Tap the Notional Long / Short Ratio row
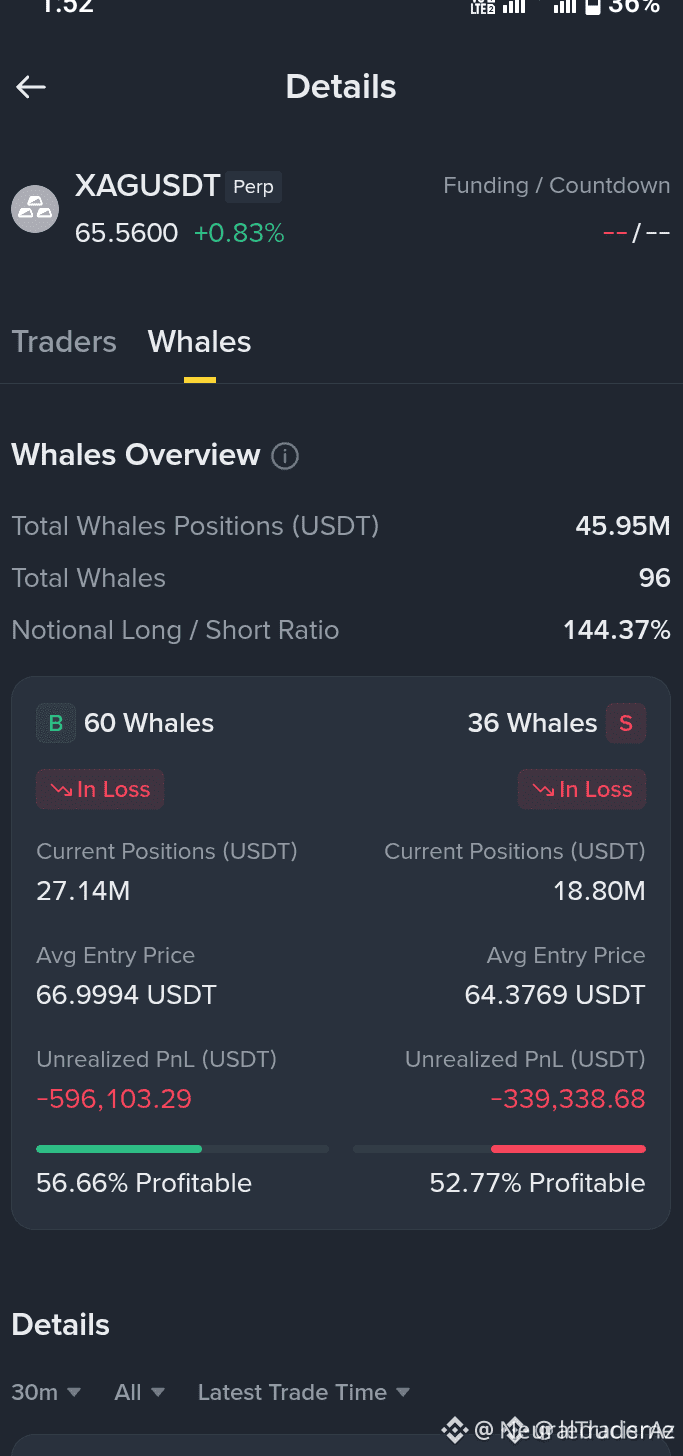Viewport: 683px width, 1456px height. [341, 630]
